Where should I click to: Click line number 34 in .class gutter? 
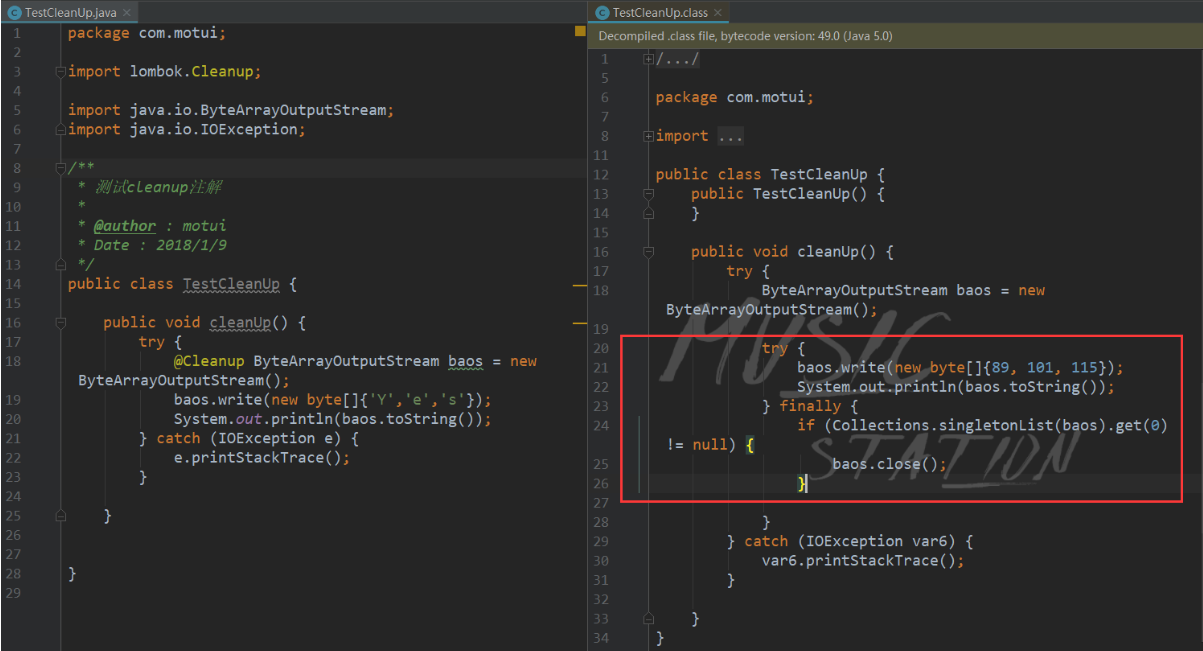600,638
